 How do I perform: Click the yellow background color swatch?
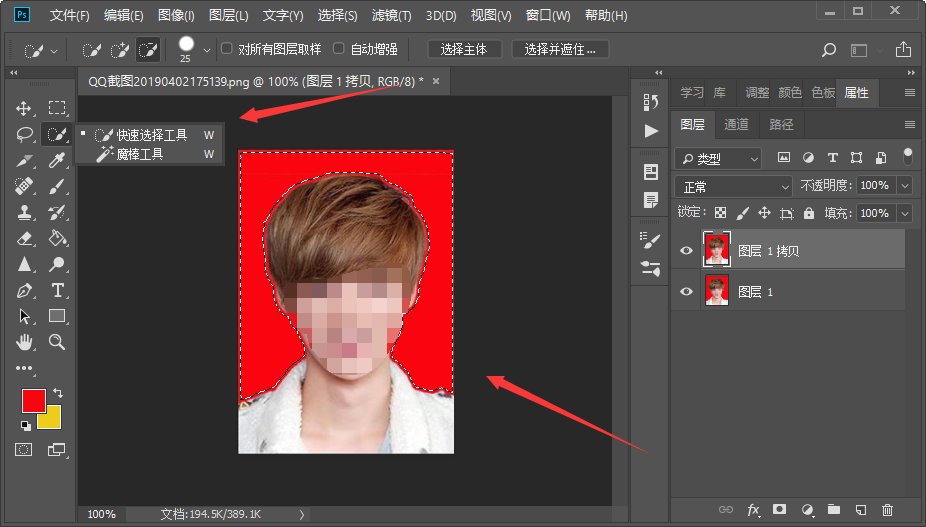tap(52, 419)
